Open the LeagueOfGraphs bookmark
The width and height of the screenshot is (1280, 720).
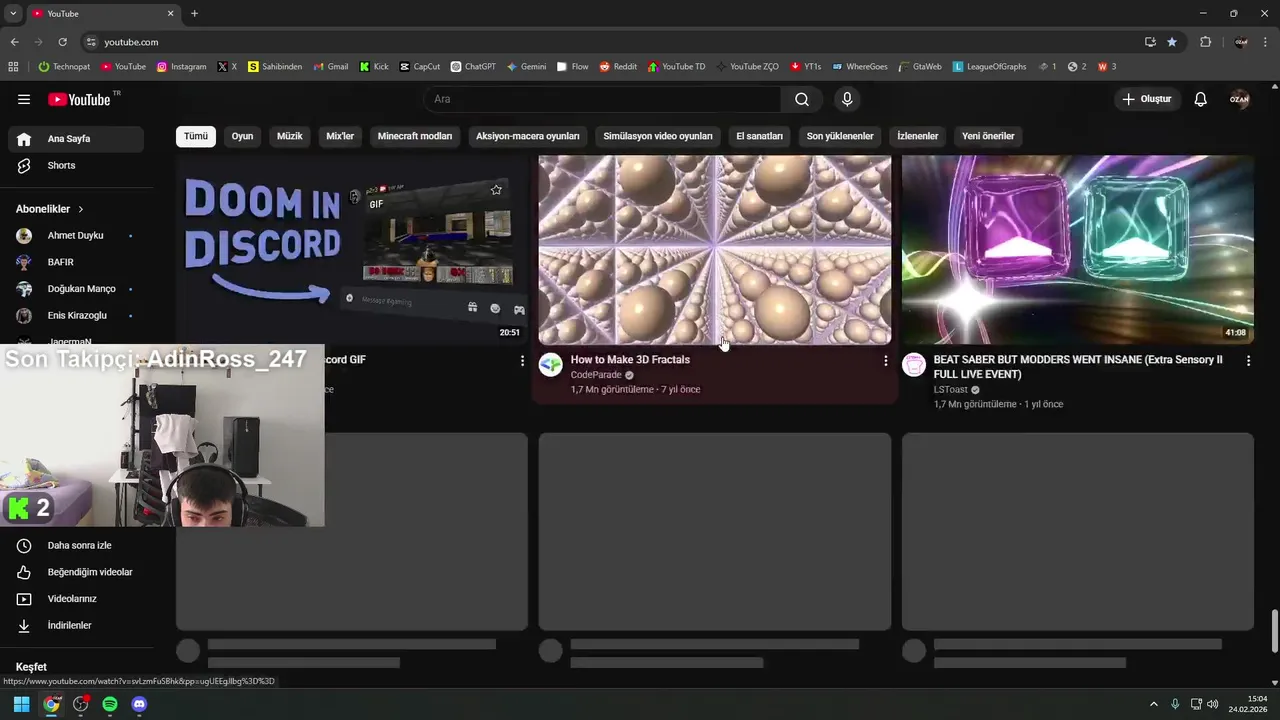(x=990, y=67)
